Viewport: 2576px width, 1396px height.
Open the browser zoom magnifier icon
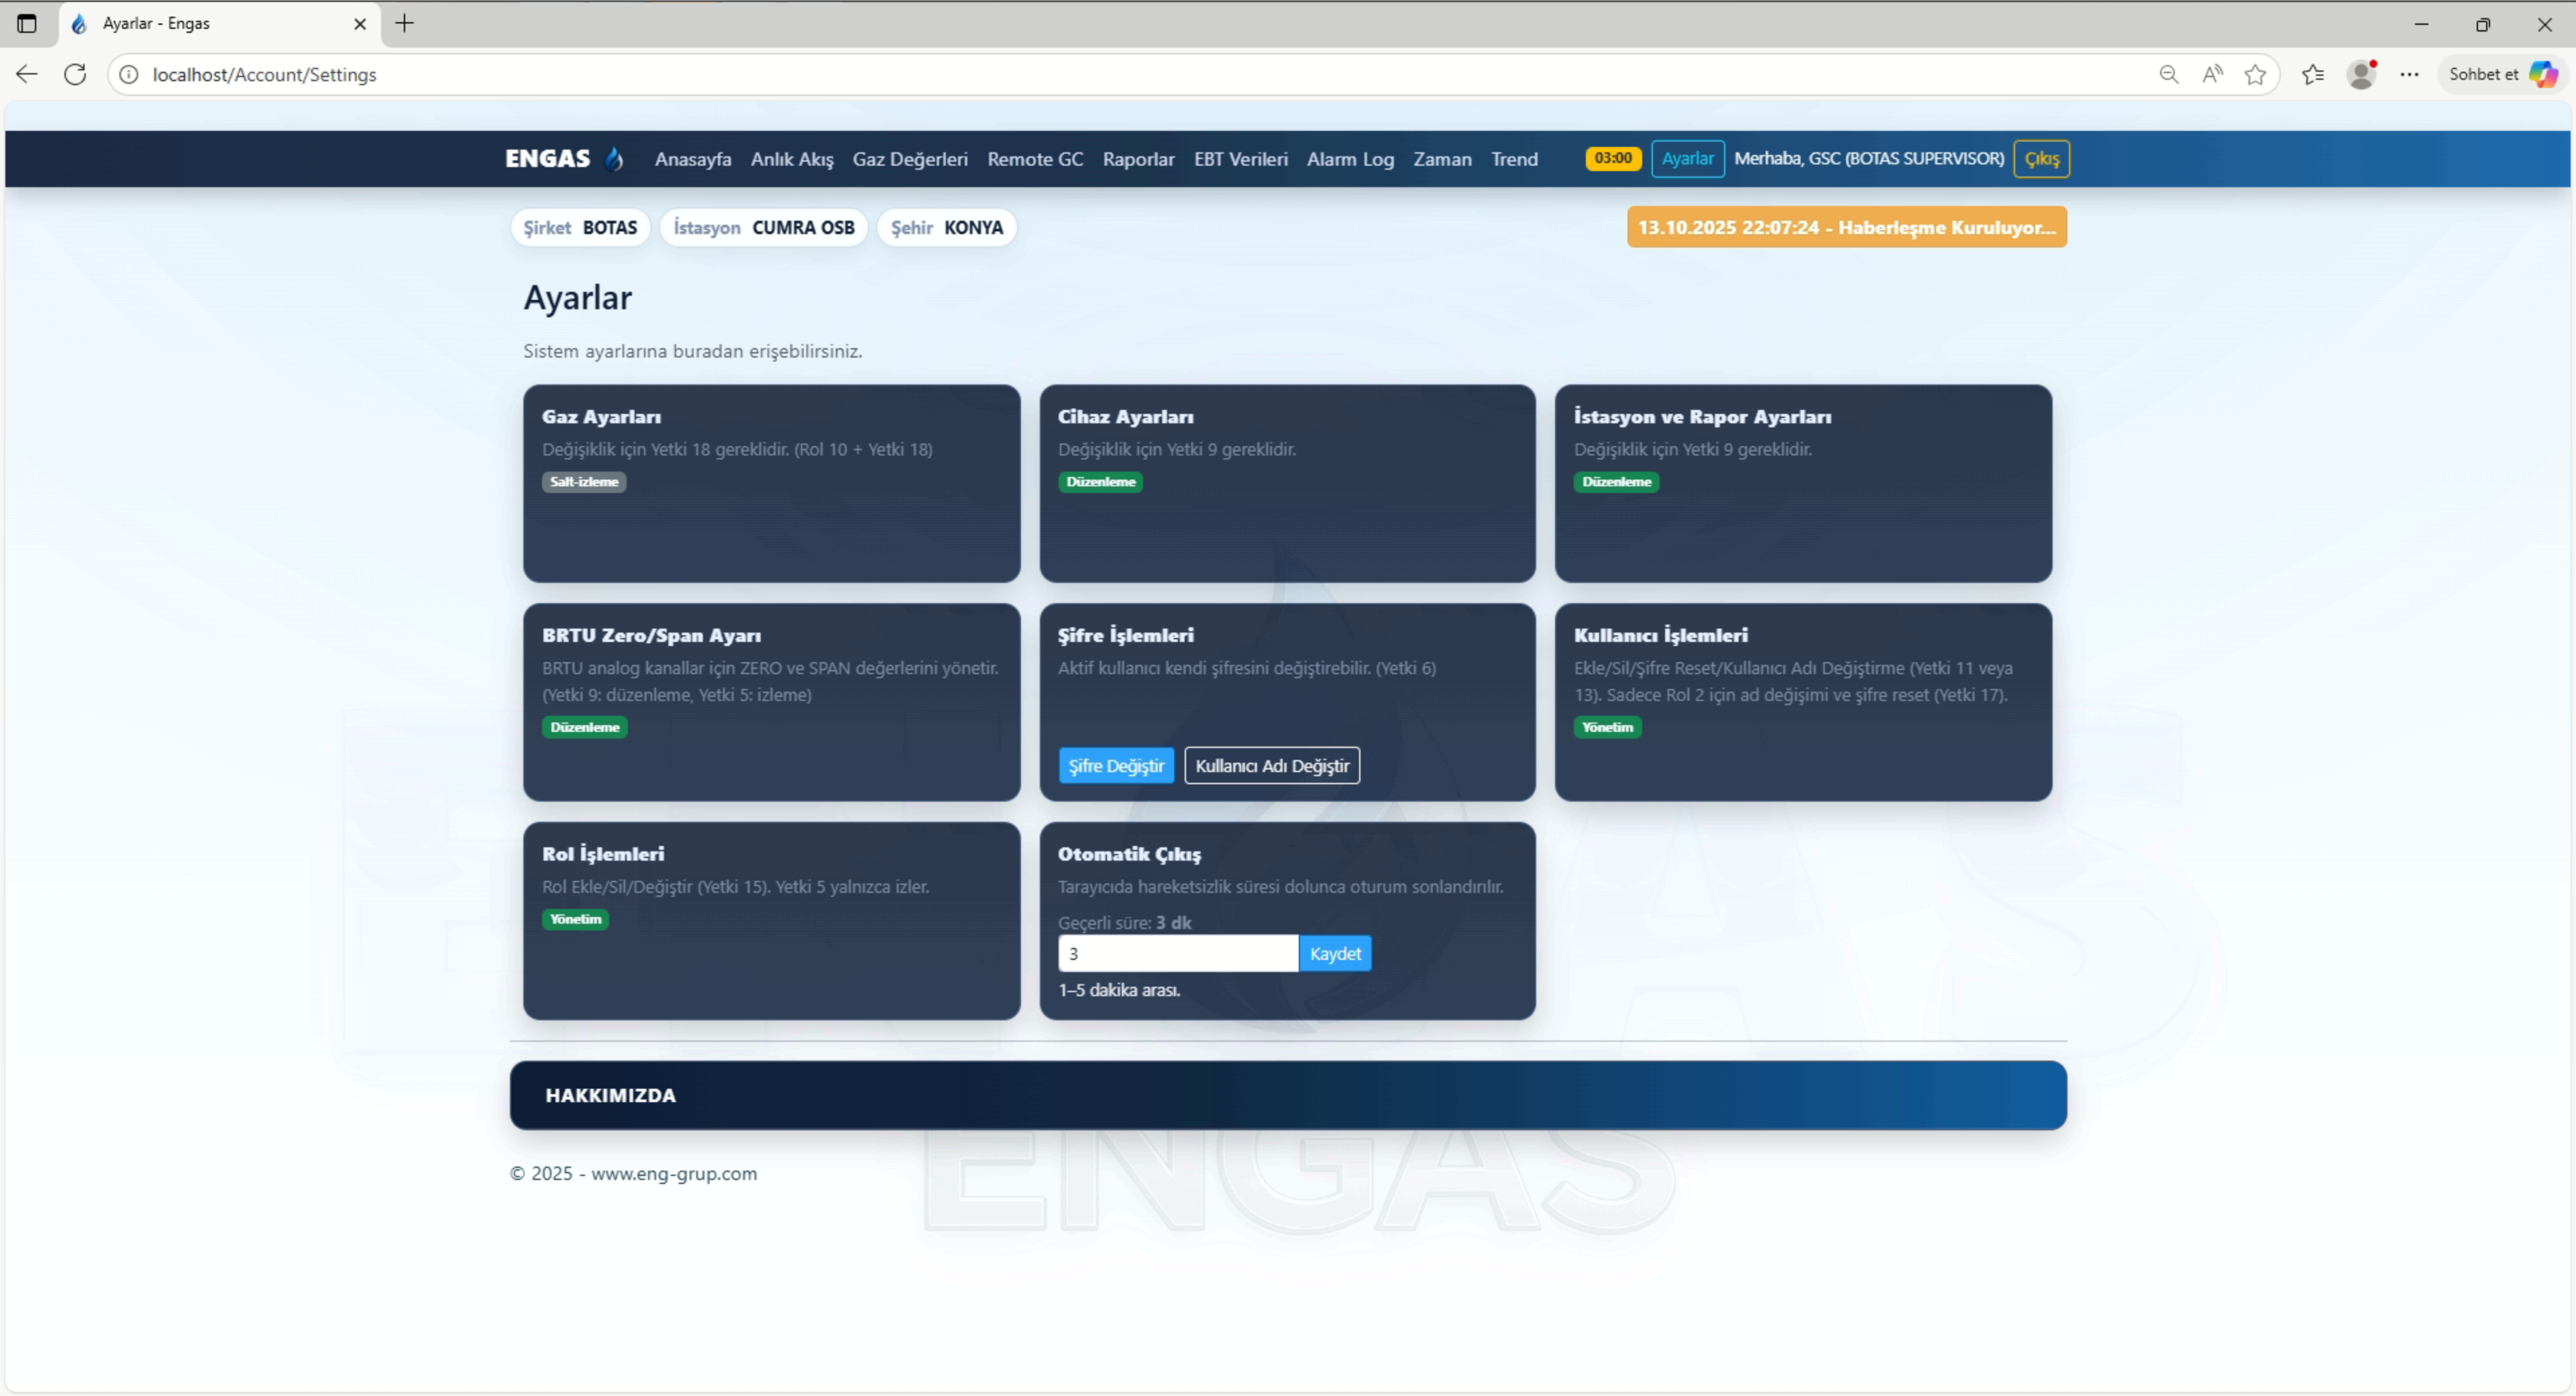point(2168,74)
